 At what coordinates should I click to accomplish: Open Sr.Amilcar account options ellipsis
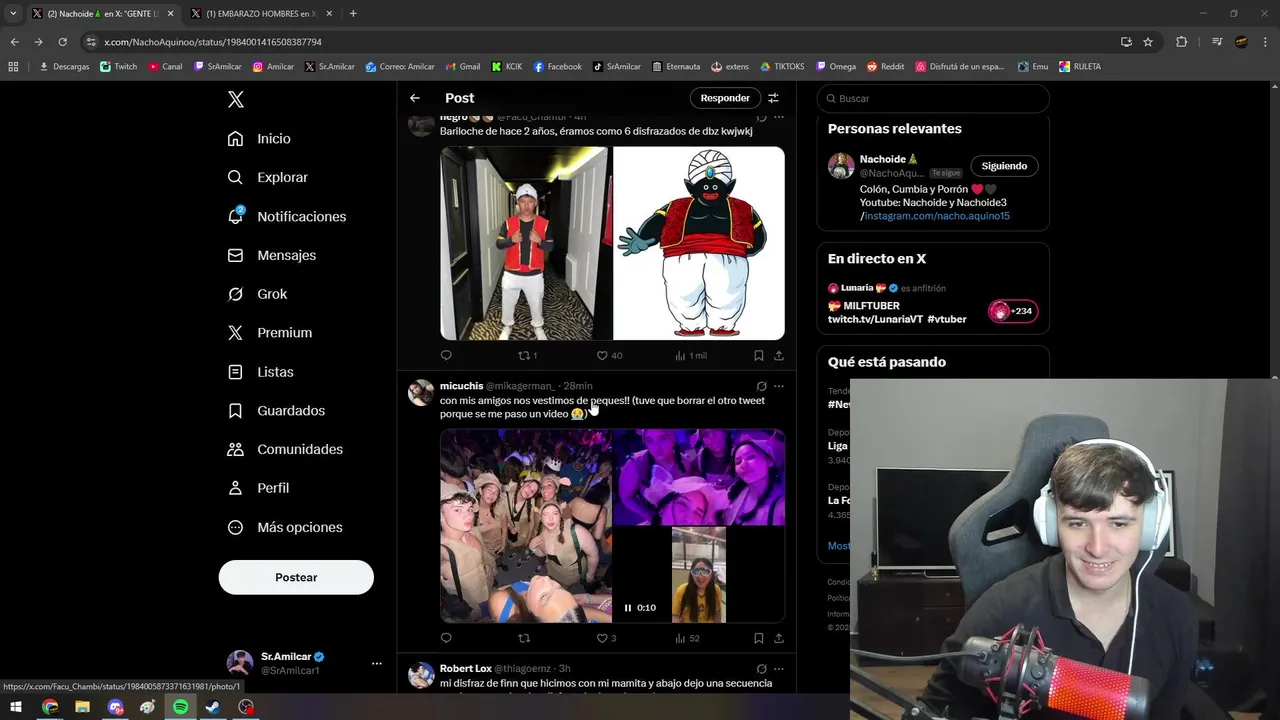tap(377, 663)
